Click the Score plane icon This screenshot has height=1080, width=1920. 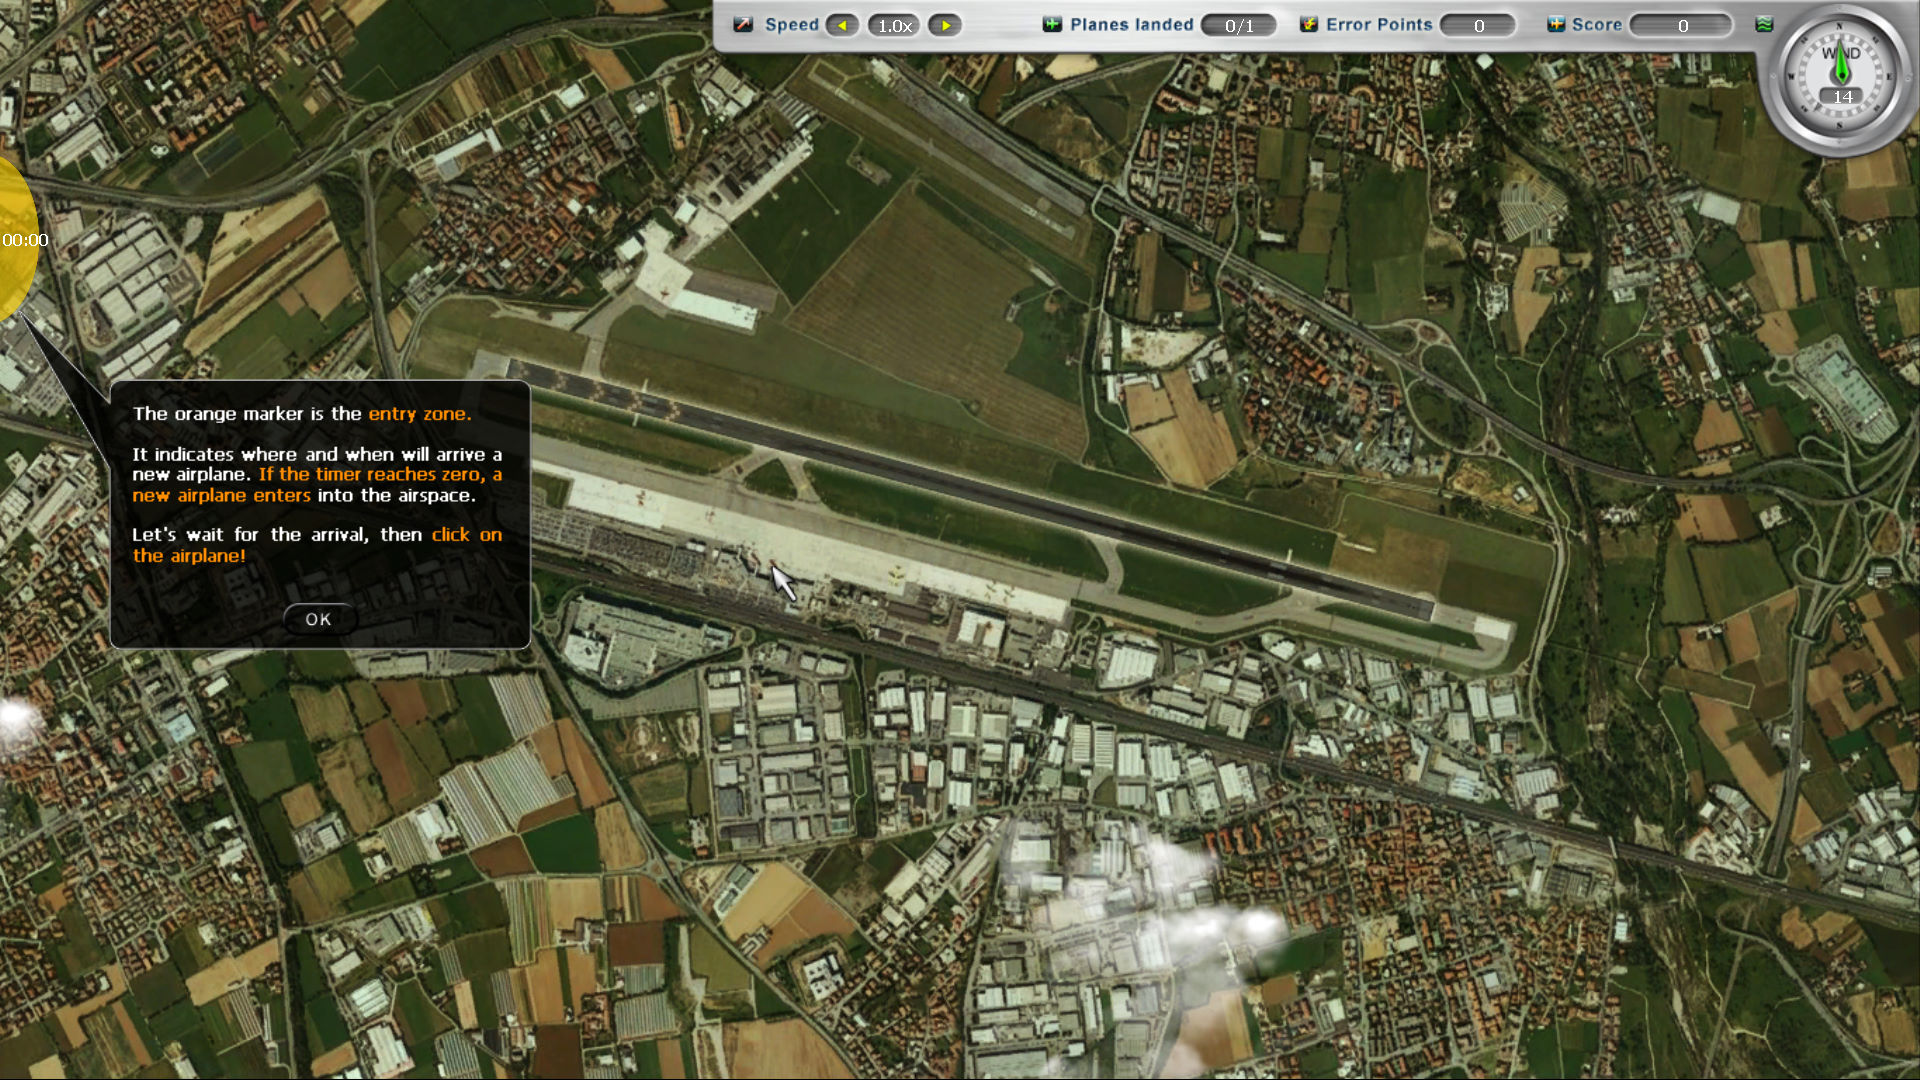click(1556, 24)
